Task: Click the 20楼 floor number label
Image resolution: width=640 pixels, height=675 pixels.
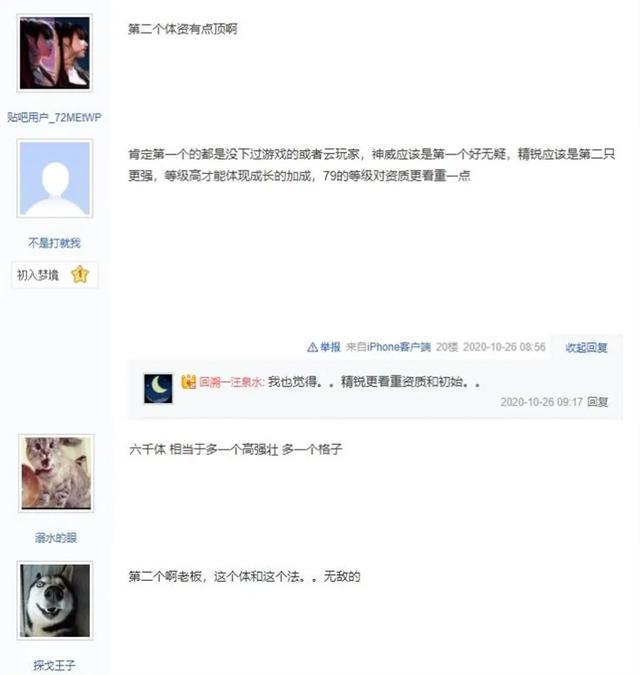Action: point(447,347)
